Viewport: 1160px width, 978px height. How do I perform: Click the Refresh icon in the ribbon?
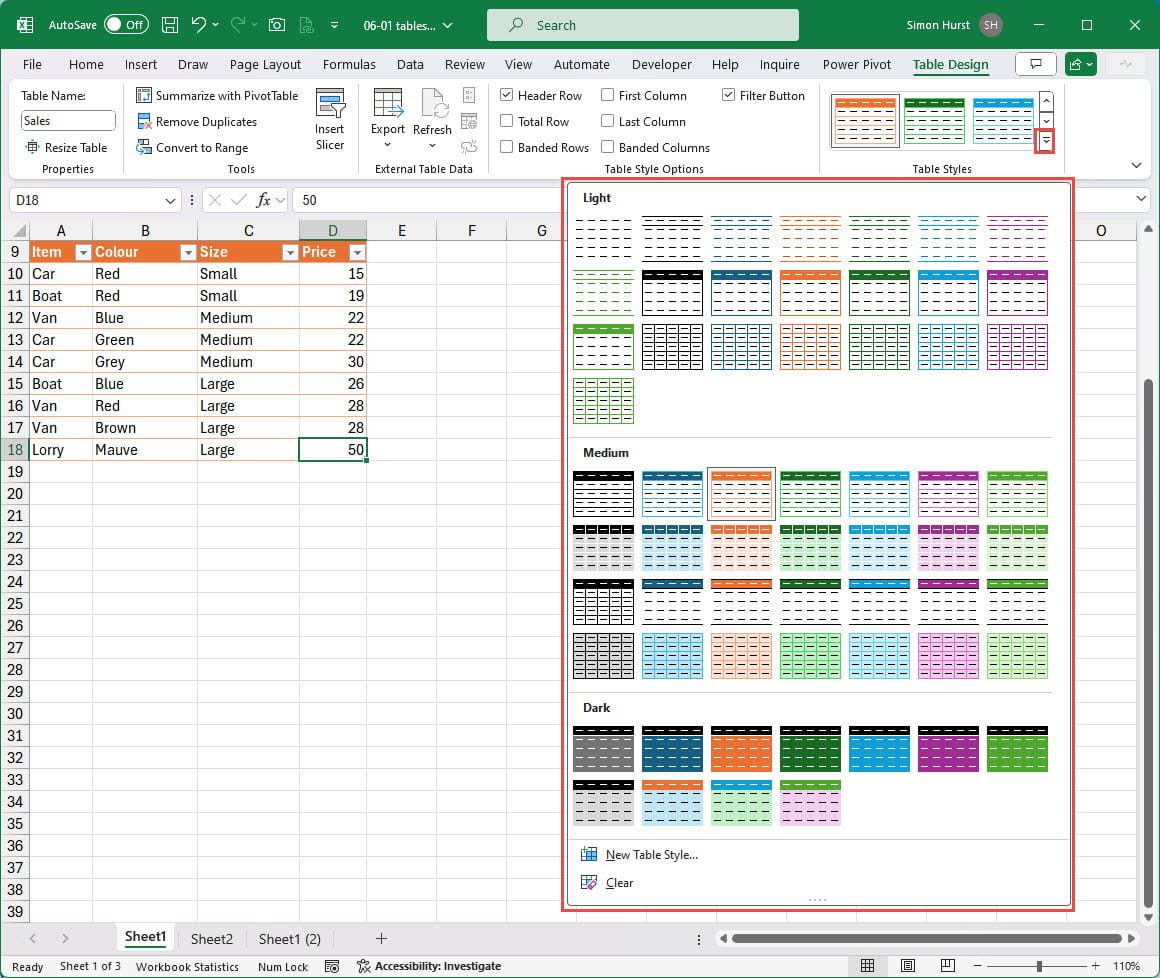tap(432, 104)
